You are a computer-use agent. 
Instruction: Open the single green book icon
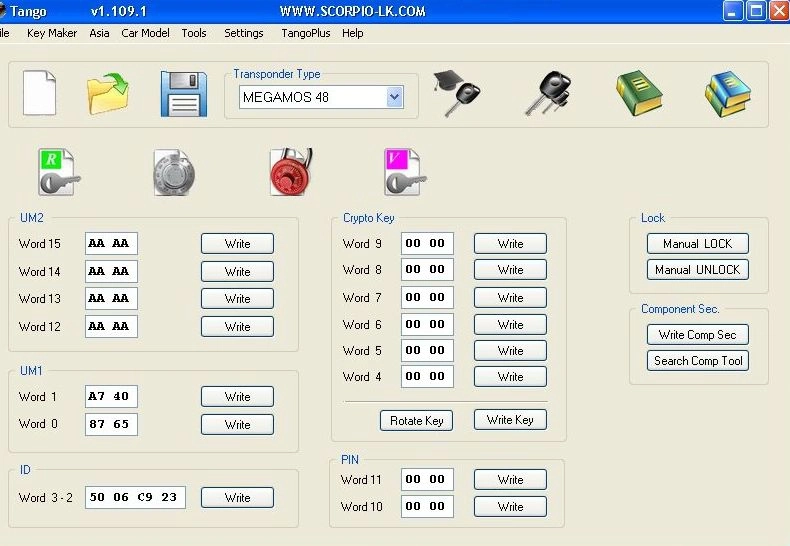639,93
